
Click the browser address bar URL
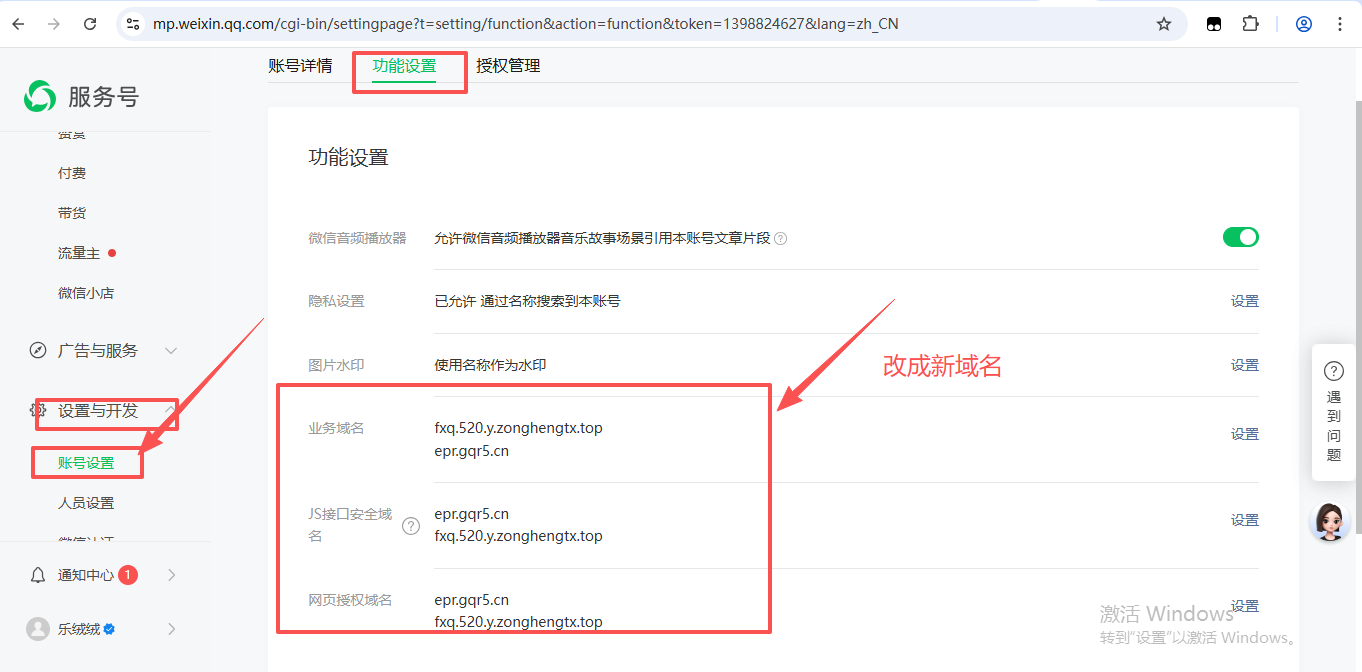coord(525,24)
